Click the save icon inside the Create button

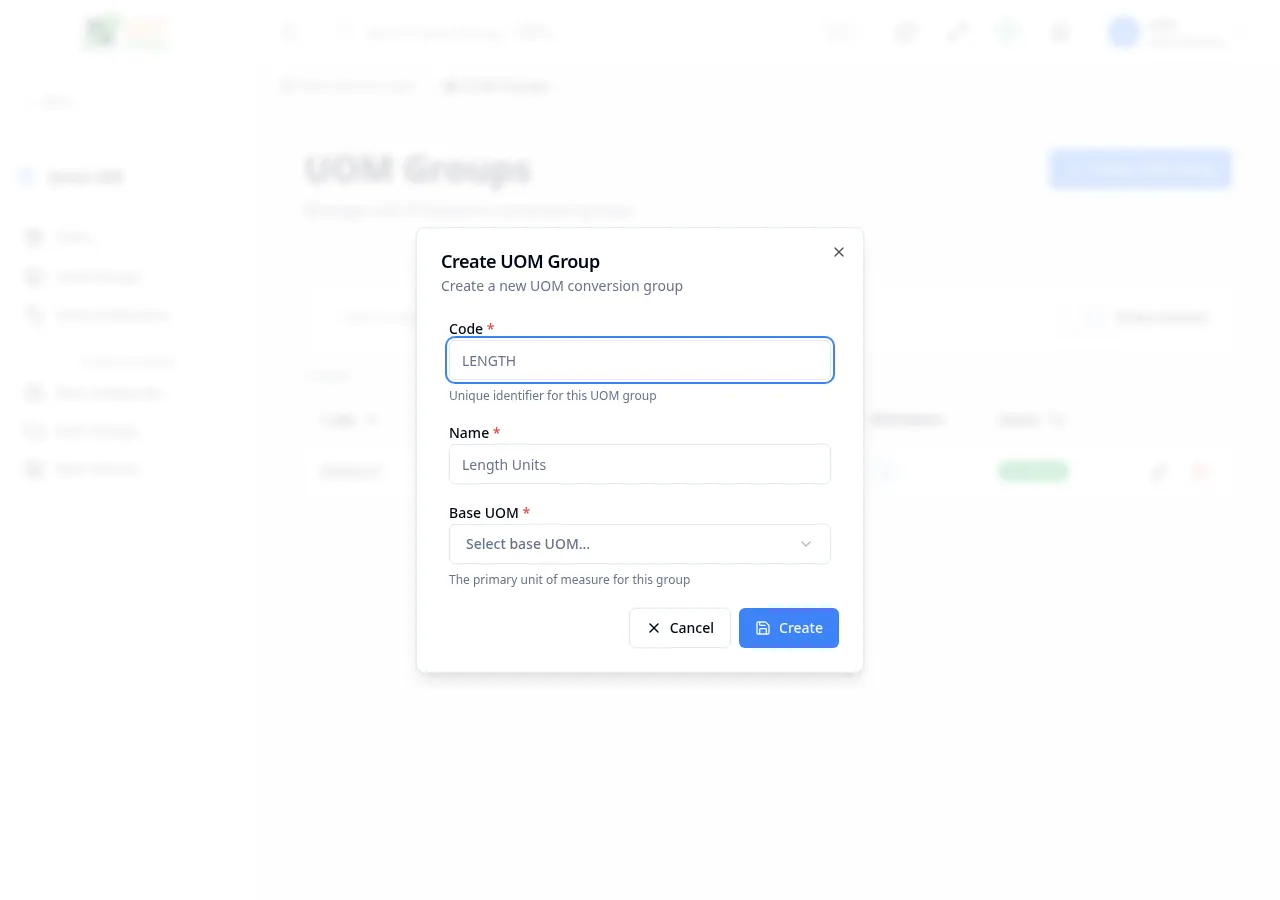pyautogui.click(x=763, y=628)
